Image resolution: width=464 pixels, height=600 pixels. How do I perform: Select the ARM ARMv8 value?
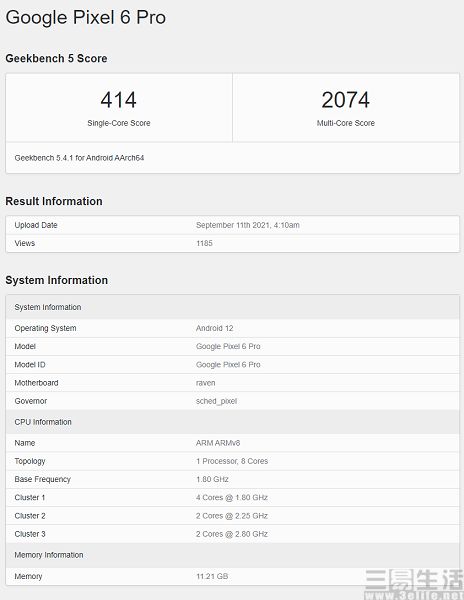pos(218,443)
